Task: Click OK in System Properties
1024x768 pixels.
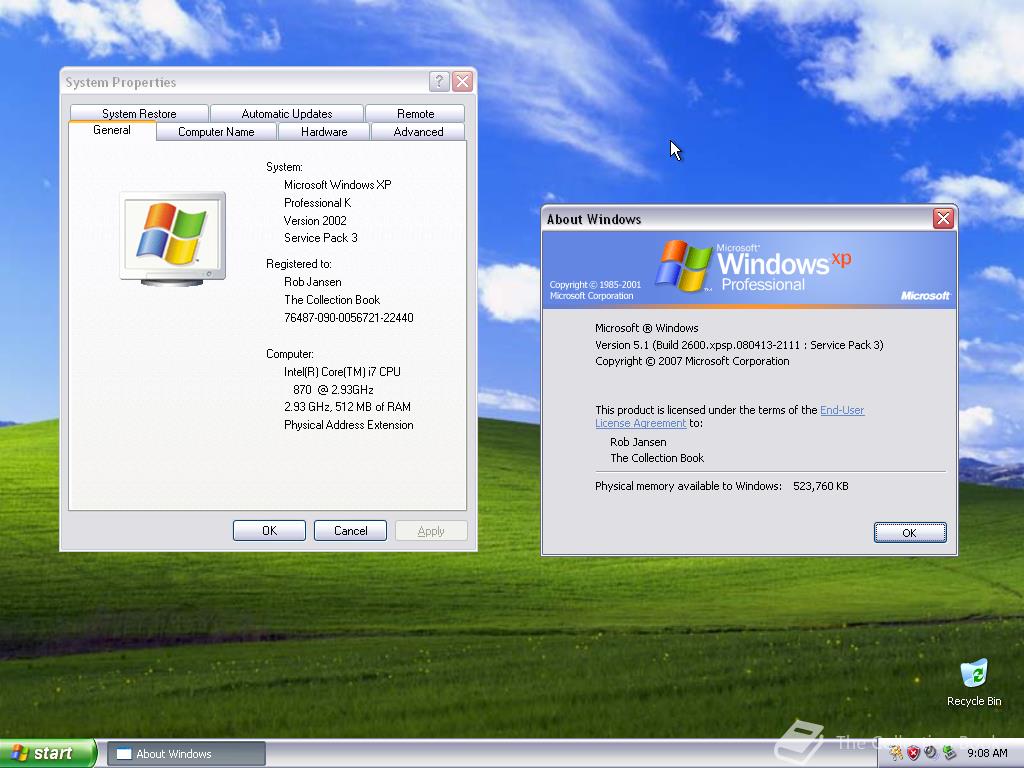Action: pos(269,531)
